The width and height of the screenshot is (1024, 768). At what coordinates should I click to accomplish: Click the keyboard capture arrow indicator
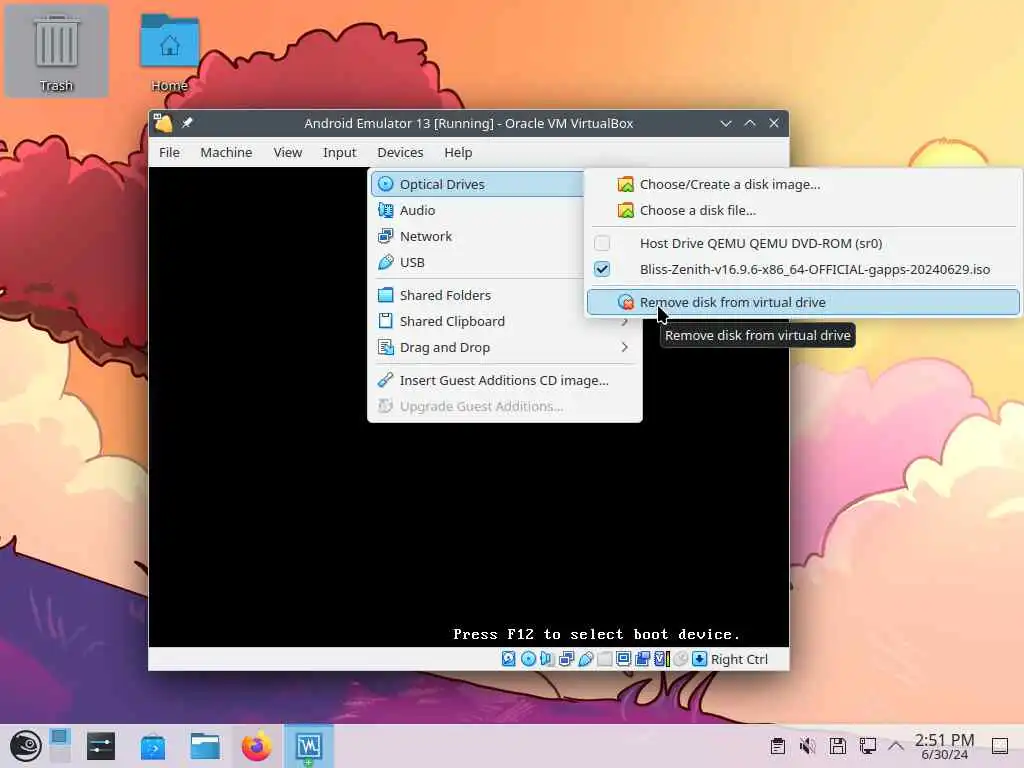coord(699,659)
